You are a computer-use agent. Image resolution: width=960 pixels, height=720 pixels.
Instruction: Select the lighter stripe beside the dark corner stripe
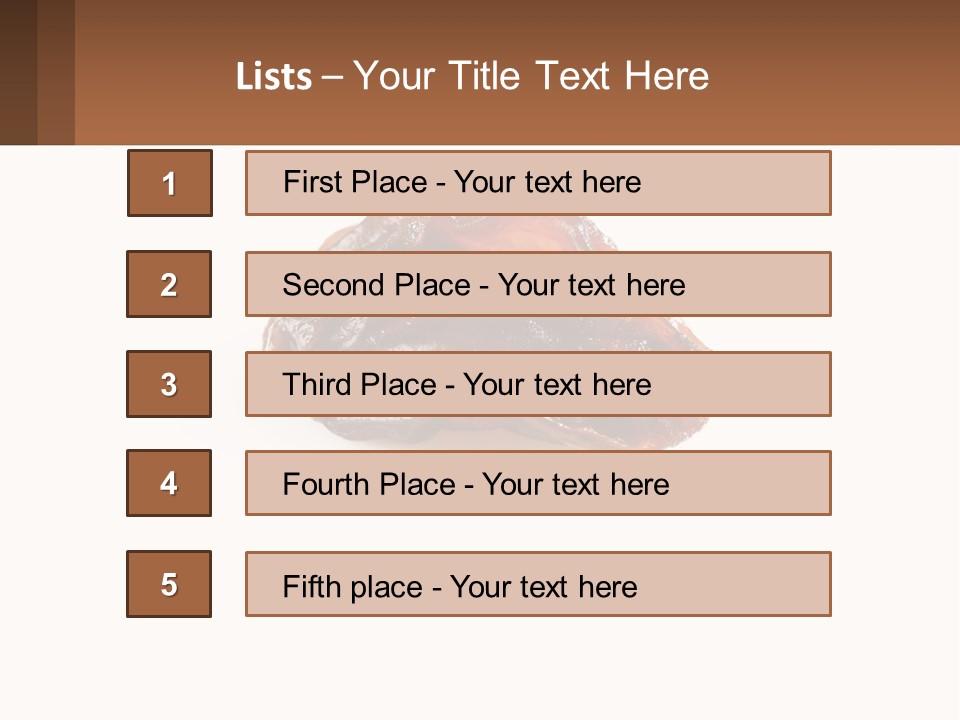(56, 72)
